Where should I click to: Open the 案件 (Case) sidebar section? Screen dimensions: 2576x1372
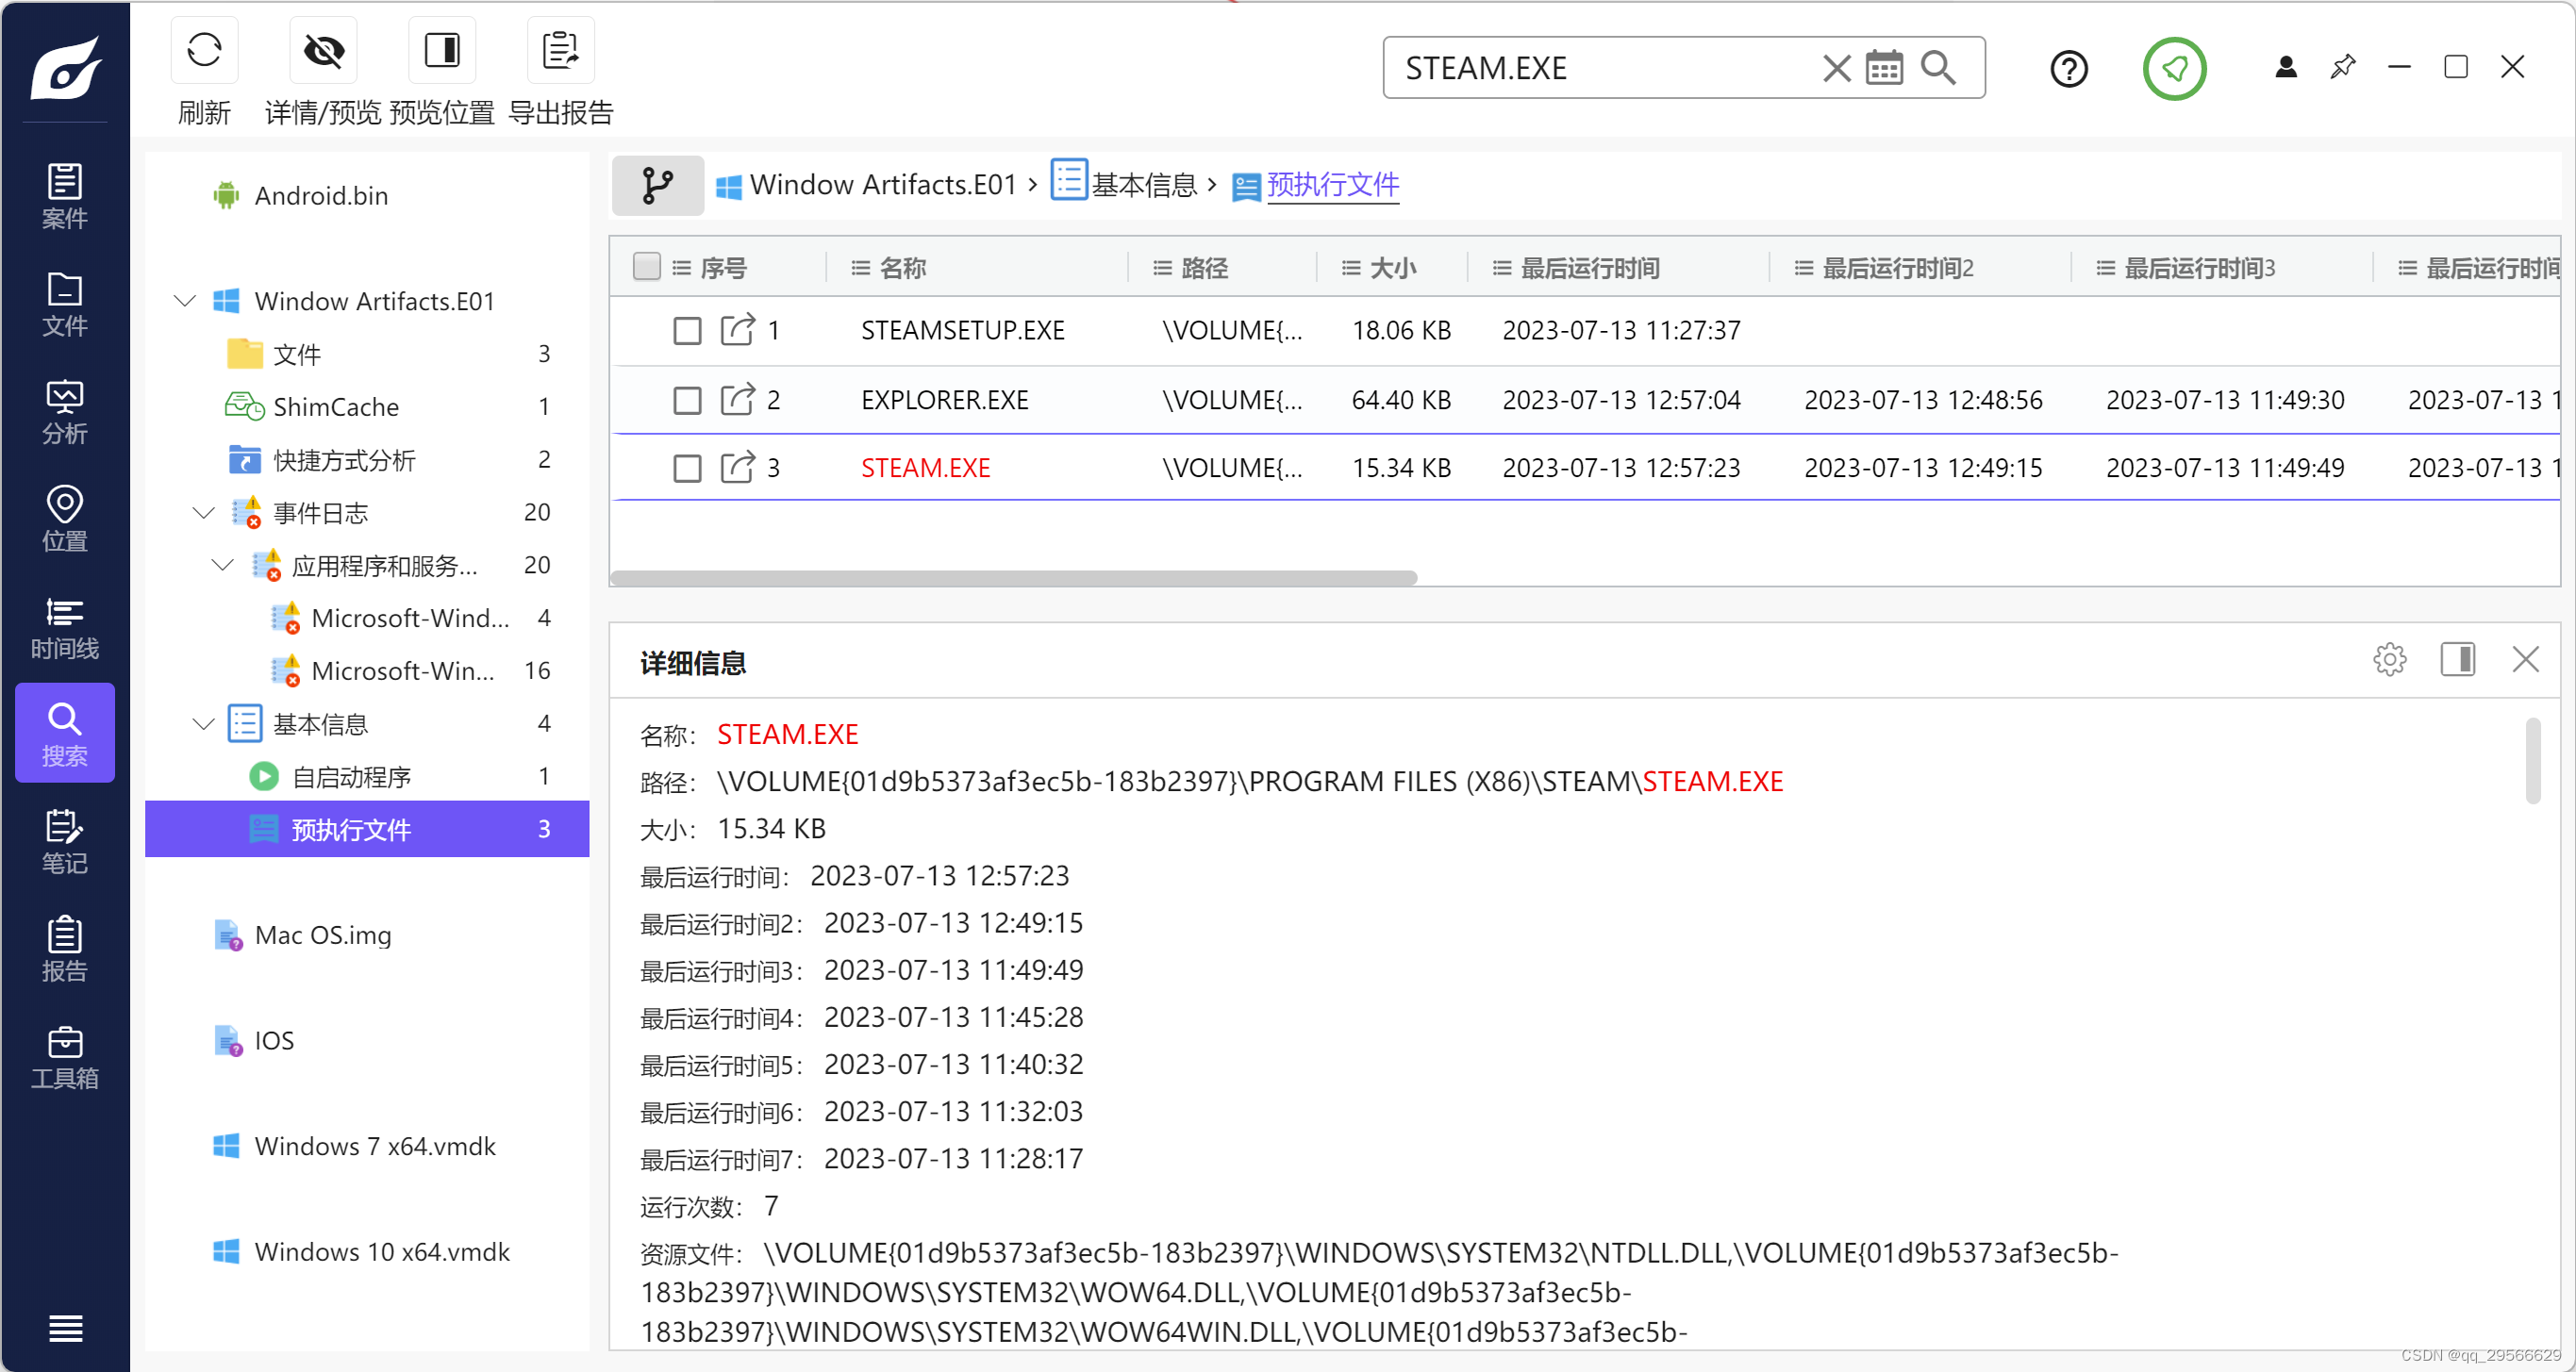(64, 196)
